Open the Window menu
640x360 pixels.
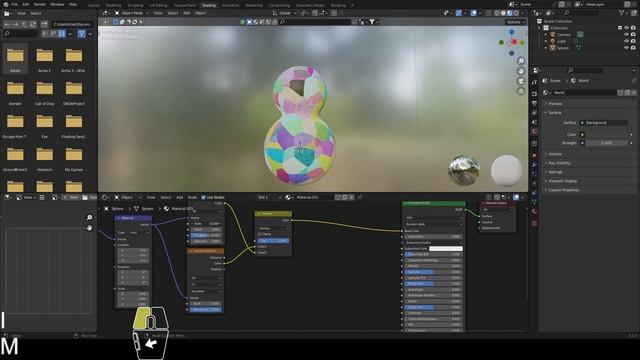[57, 4]
